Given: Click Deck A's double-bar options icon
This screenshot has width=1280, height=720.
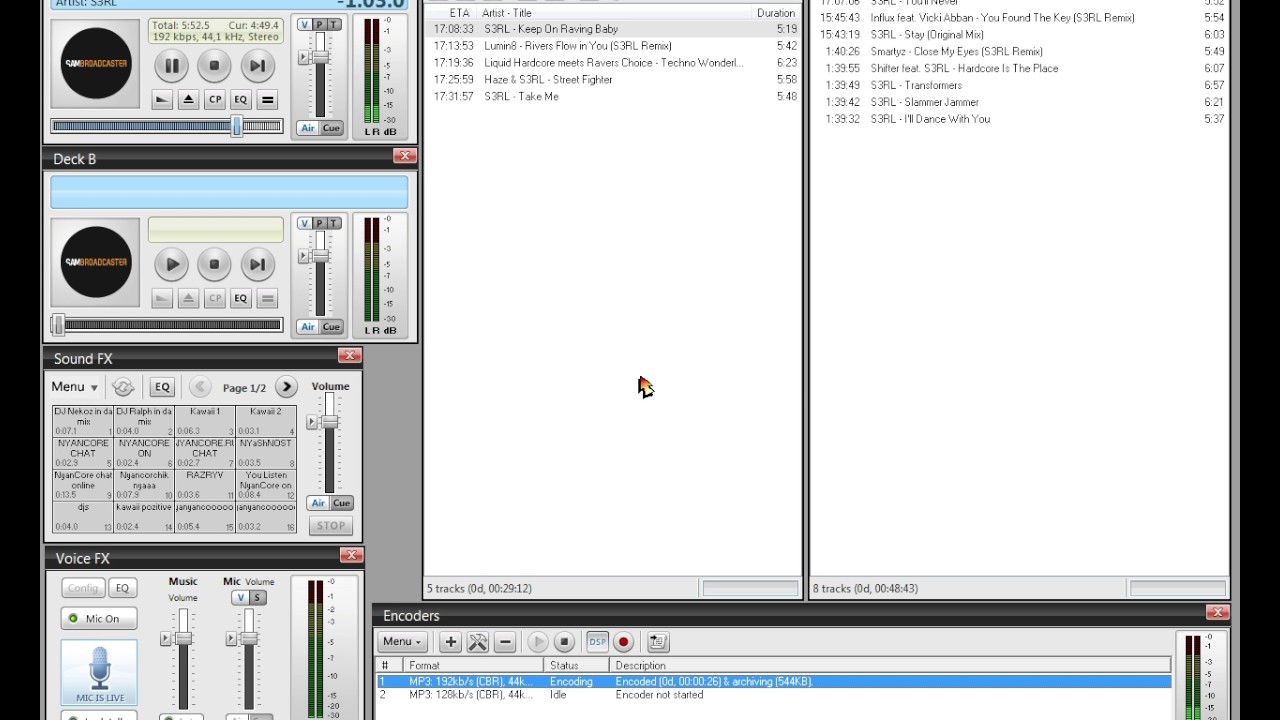Looking at the screenshot, I should (267, 100).
